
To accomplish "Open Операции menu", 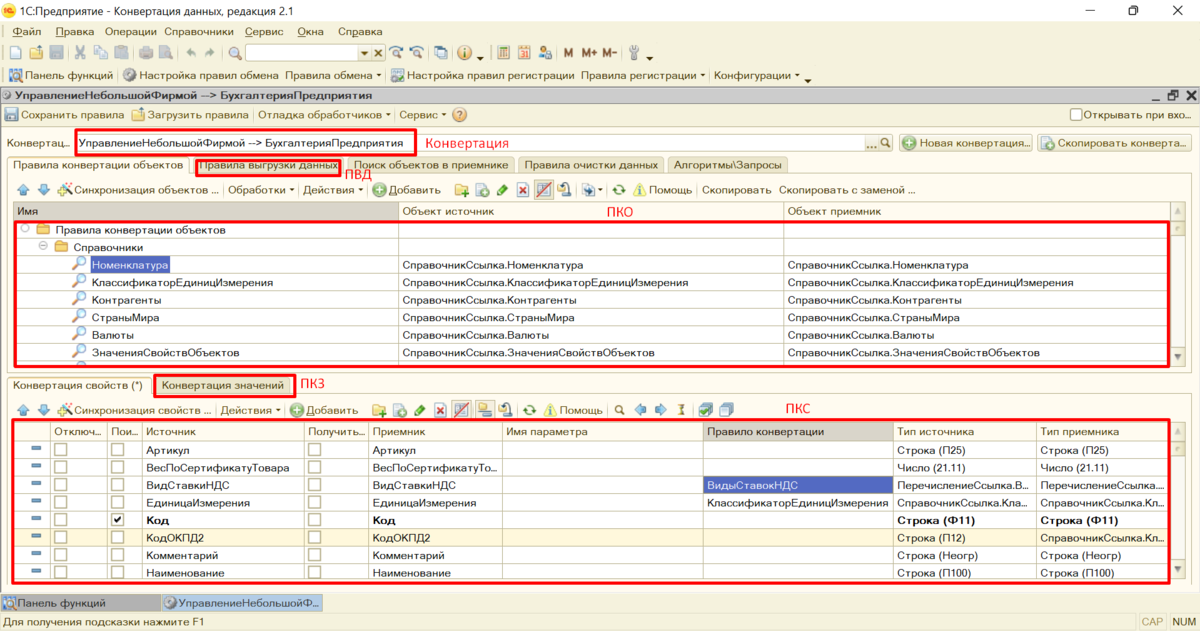I will pos(130,32).
